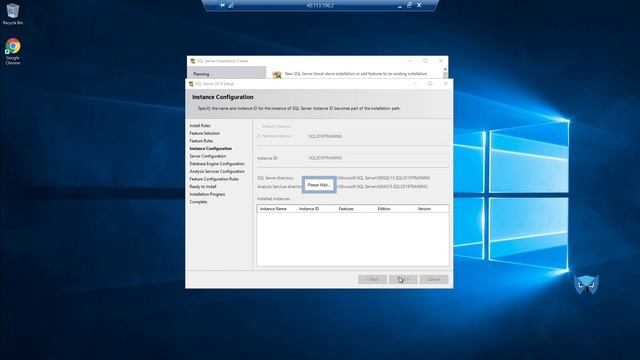The image size is (640, 360).
Task: Go to the Ready to Install step
Action: tap(203, 187)
